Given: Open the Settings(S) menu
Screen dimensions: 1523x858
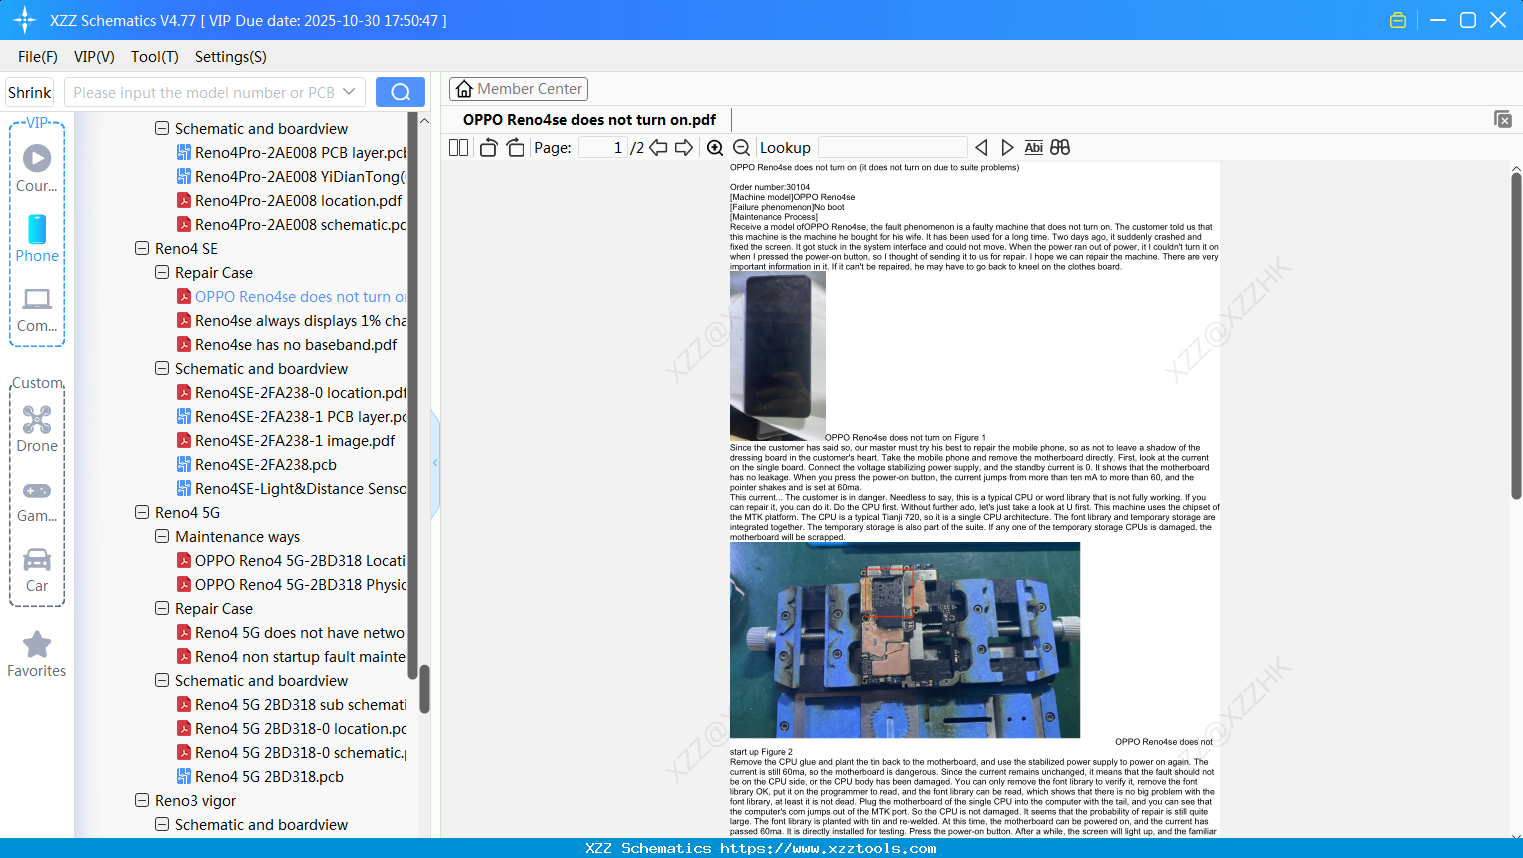Looking at the screenshot, I should tap(231, 57).
